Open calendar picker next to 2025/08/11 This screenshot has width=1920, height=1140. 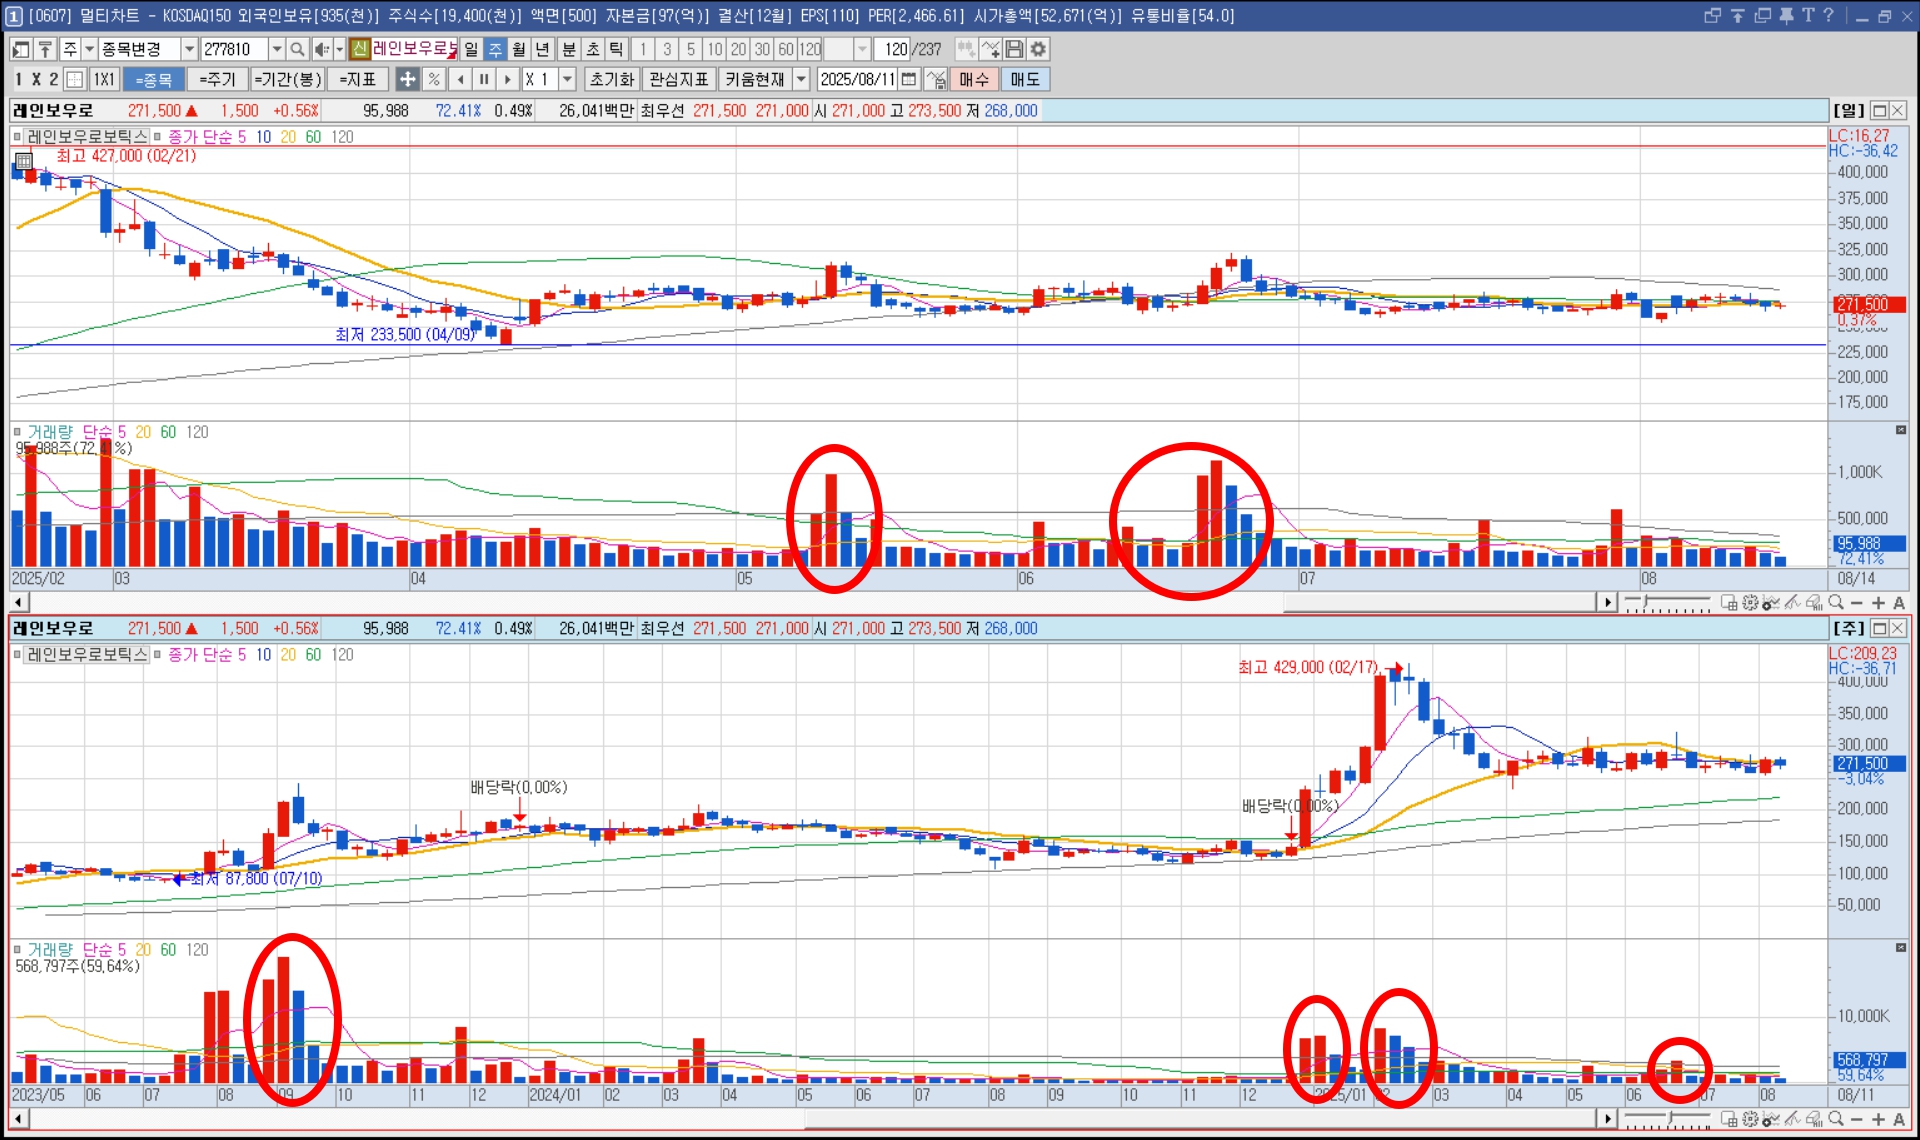click(x=909, y=79)
